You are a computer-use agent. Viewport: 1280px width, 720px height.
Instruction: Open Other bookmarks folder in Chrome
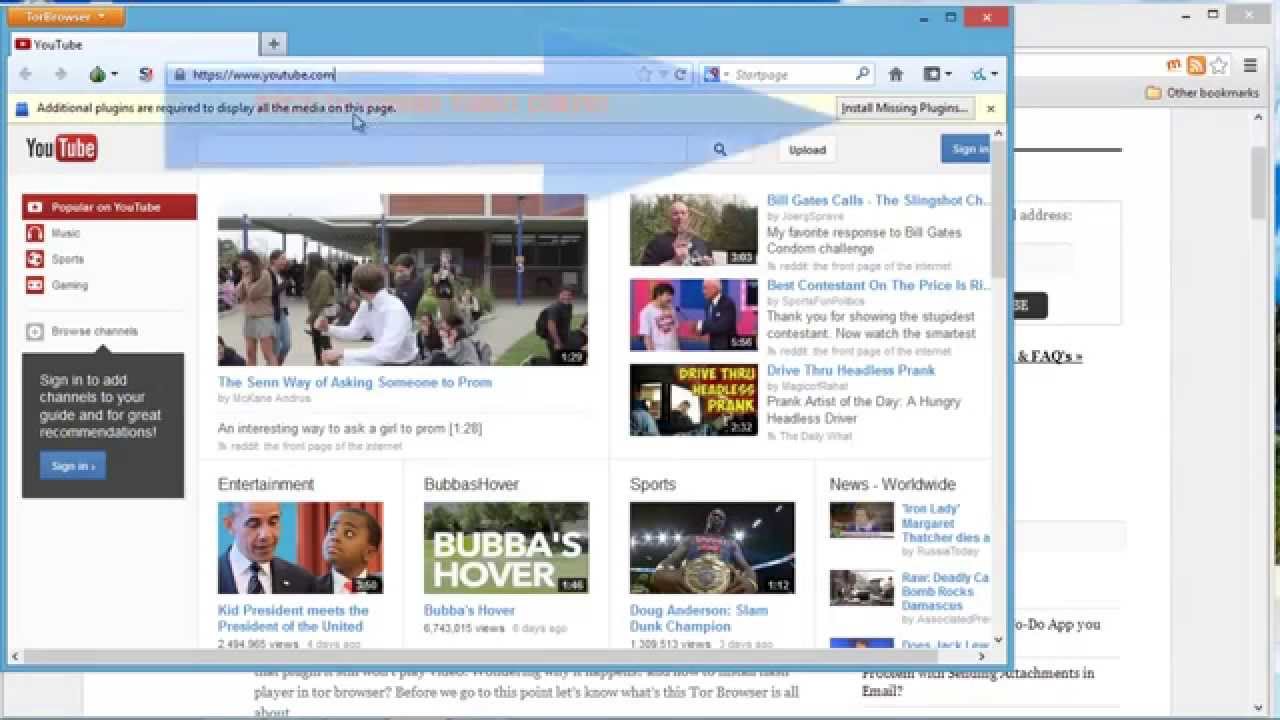click(1202, 93)
